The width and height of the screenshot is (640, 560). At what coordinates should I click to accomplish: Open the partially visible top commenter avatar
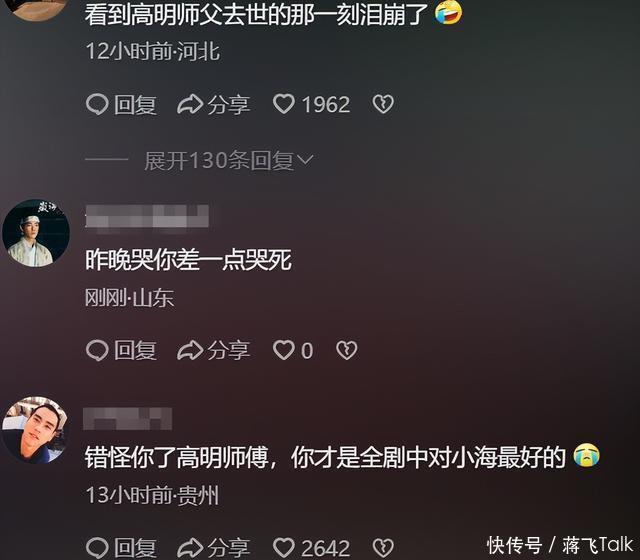[x=39, y=9]
